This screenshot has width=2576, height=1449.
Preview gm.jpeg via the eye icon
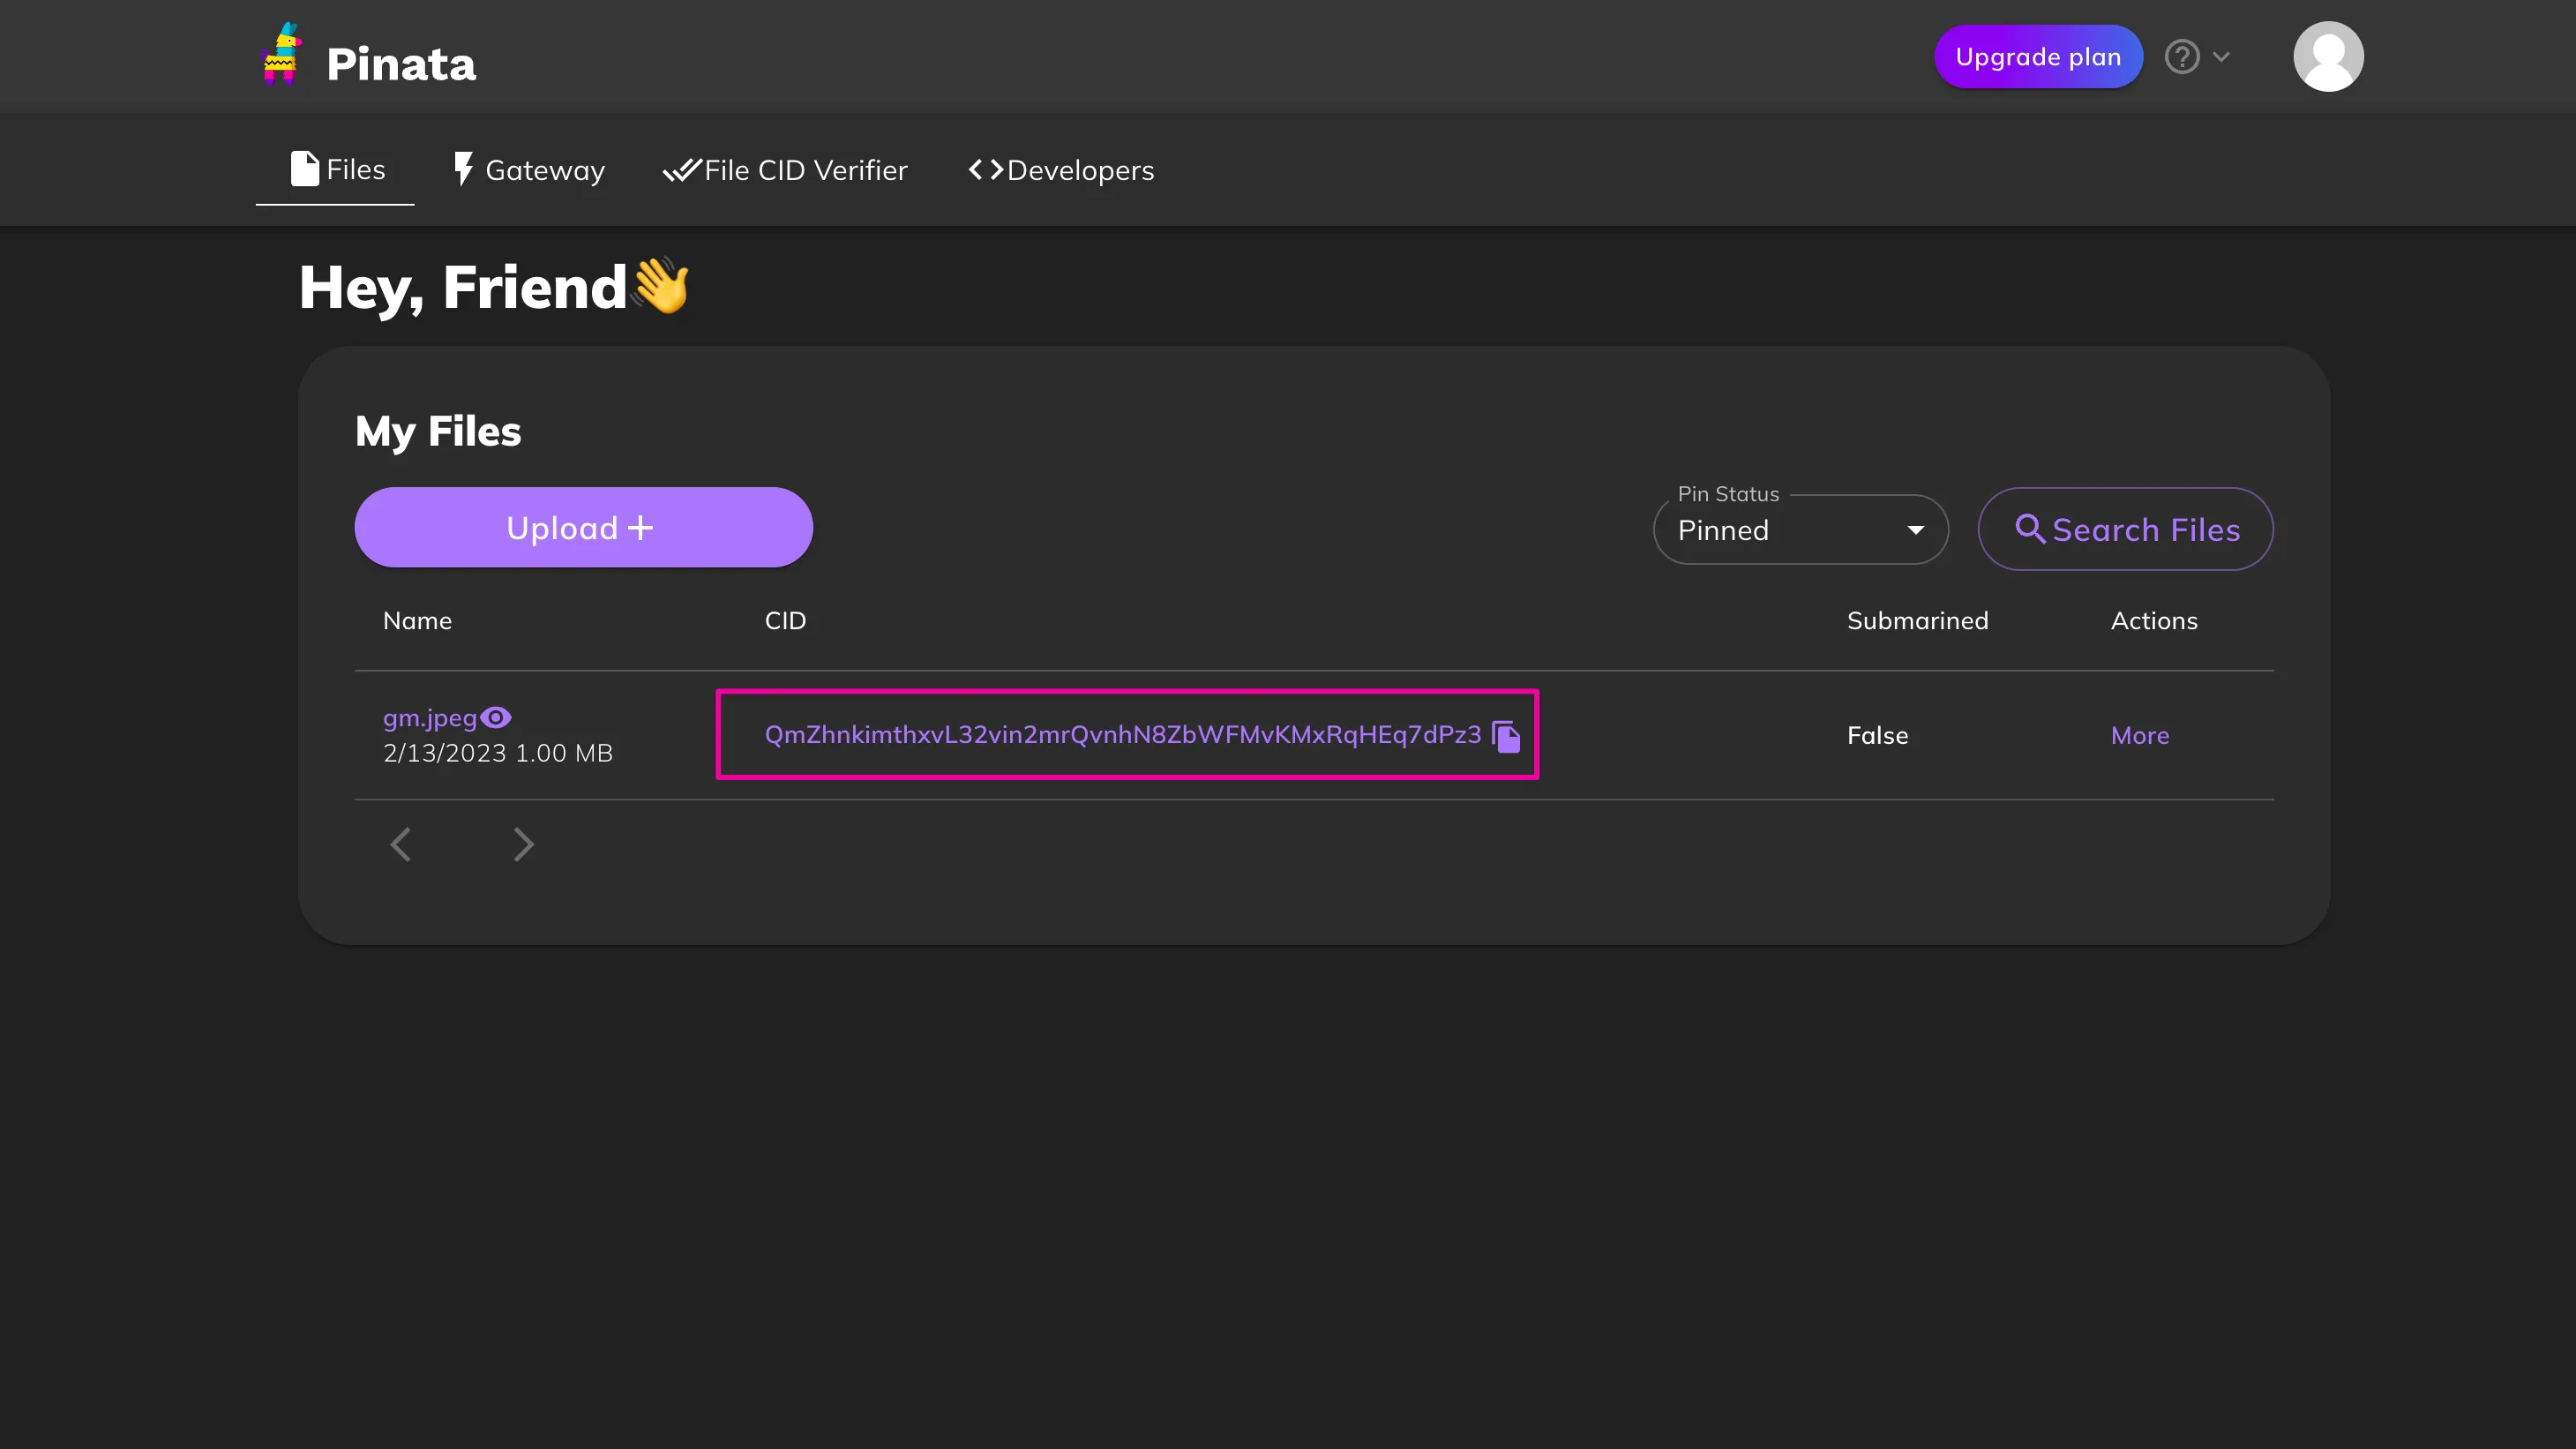point(496,718)
